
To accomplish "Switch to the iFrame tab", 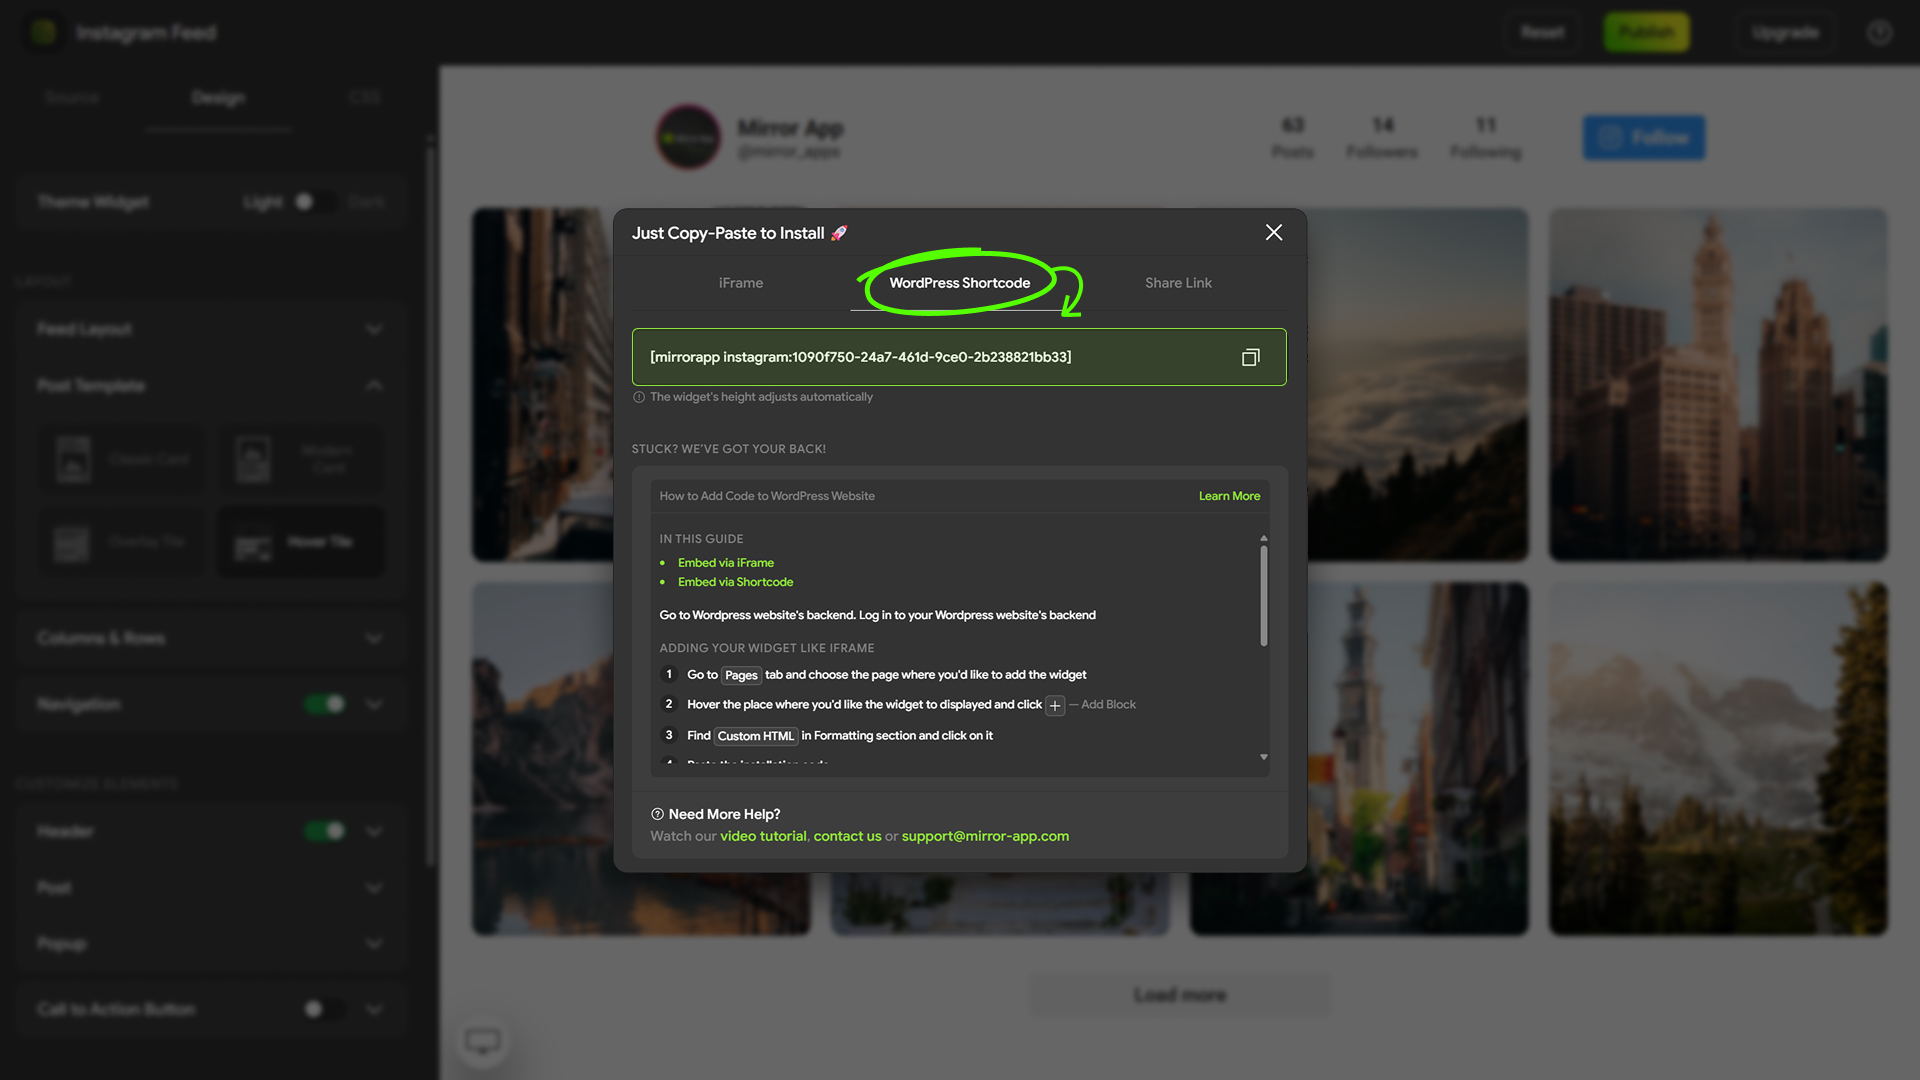I will tap(740, 284).
